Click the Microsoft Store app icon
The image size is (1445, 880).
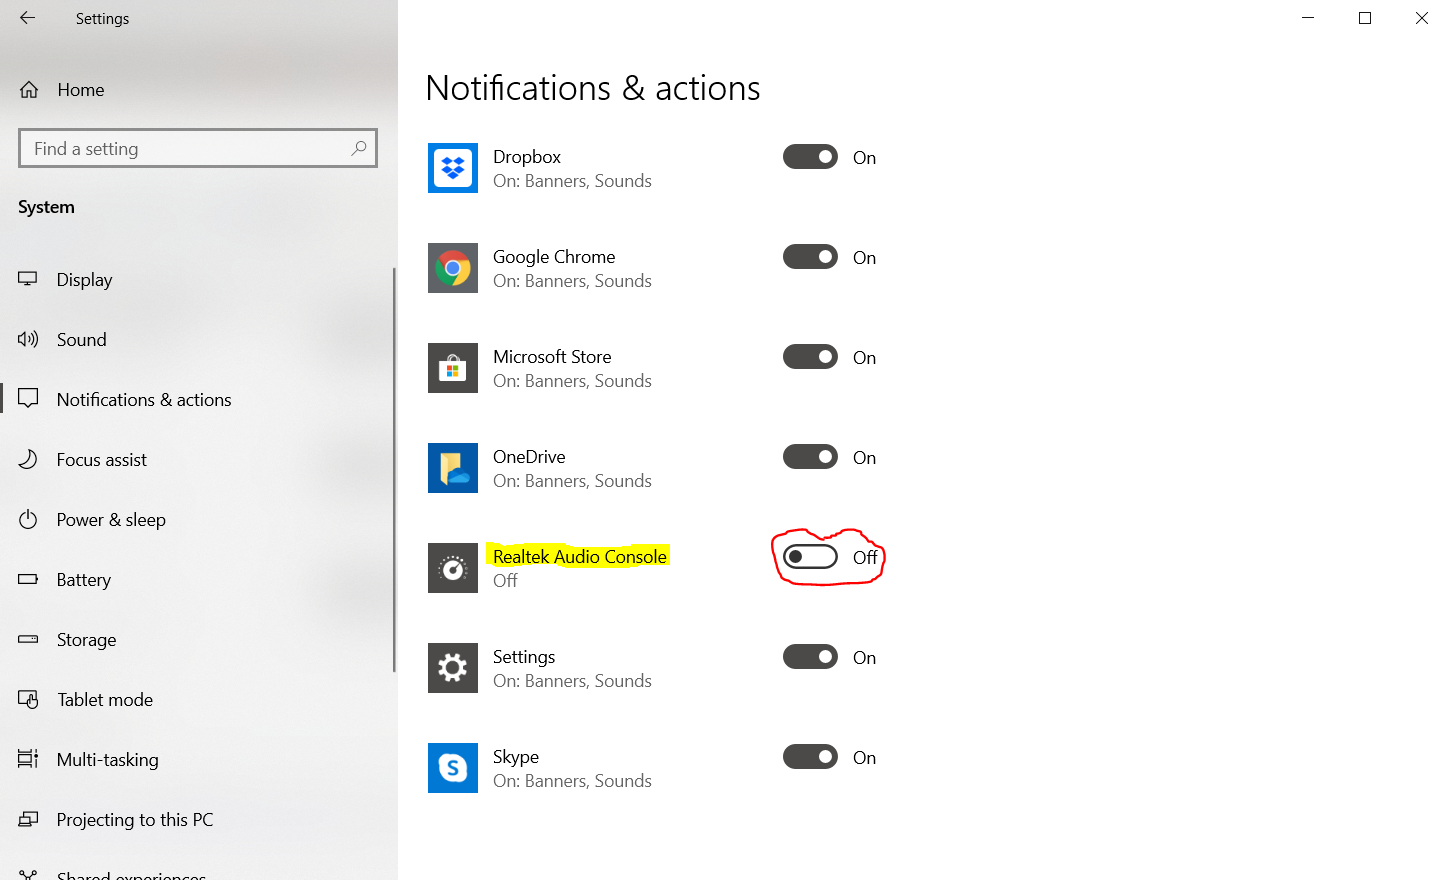point(453,368)
